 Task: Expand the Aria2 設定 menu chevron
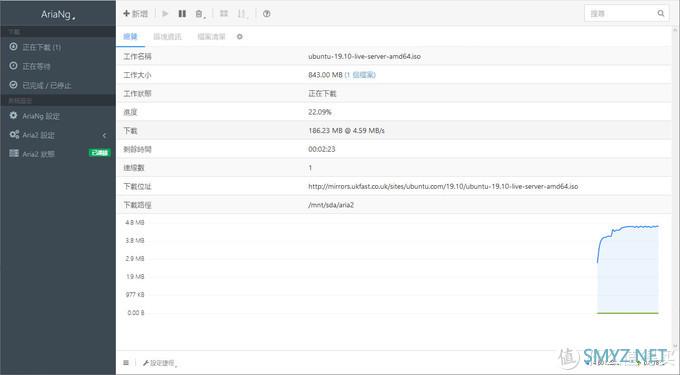(x=105, y=135)
